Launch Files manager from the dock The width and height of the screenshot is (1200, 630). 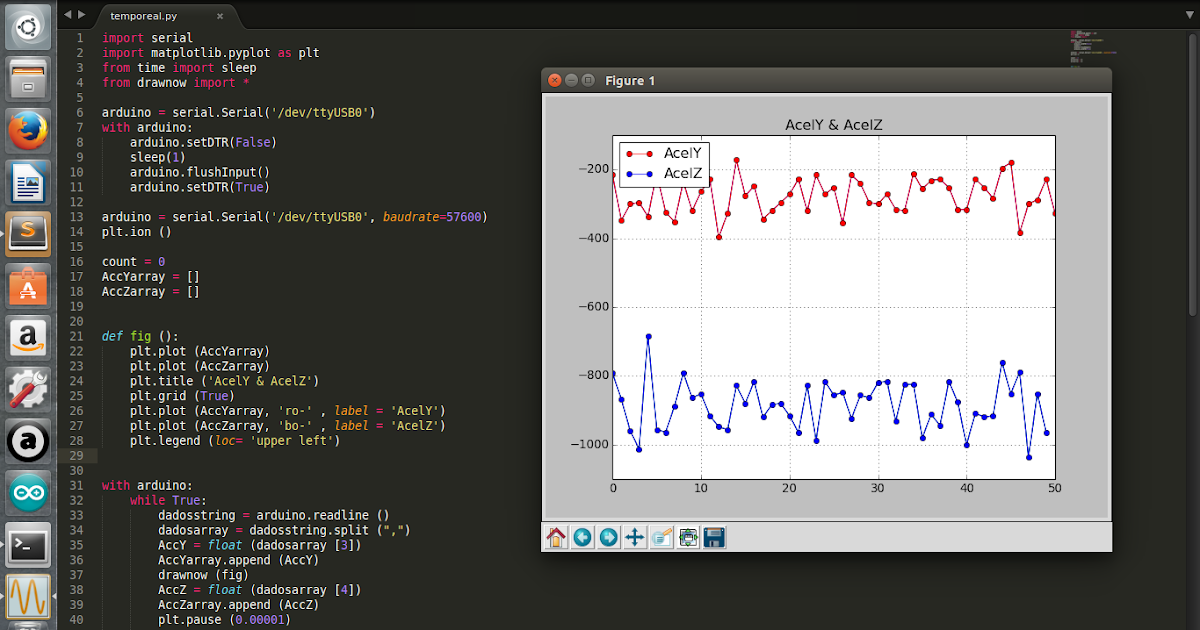tap(28, 78)
